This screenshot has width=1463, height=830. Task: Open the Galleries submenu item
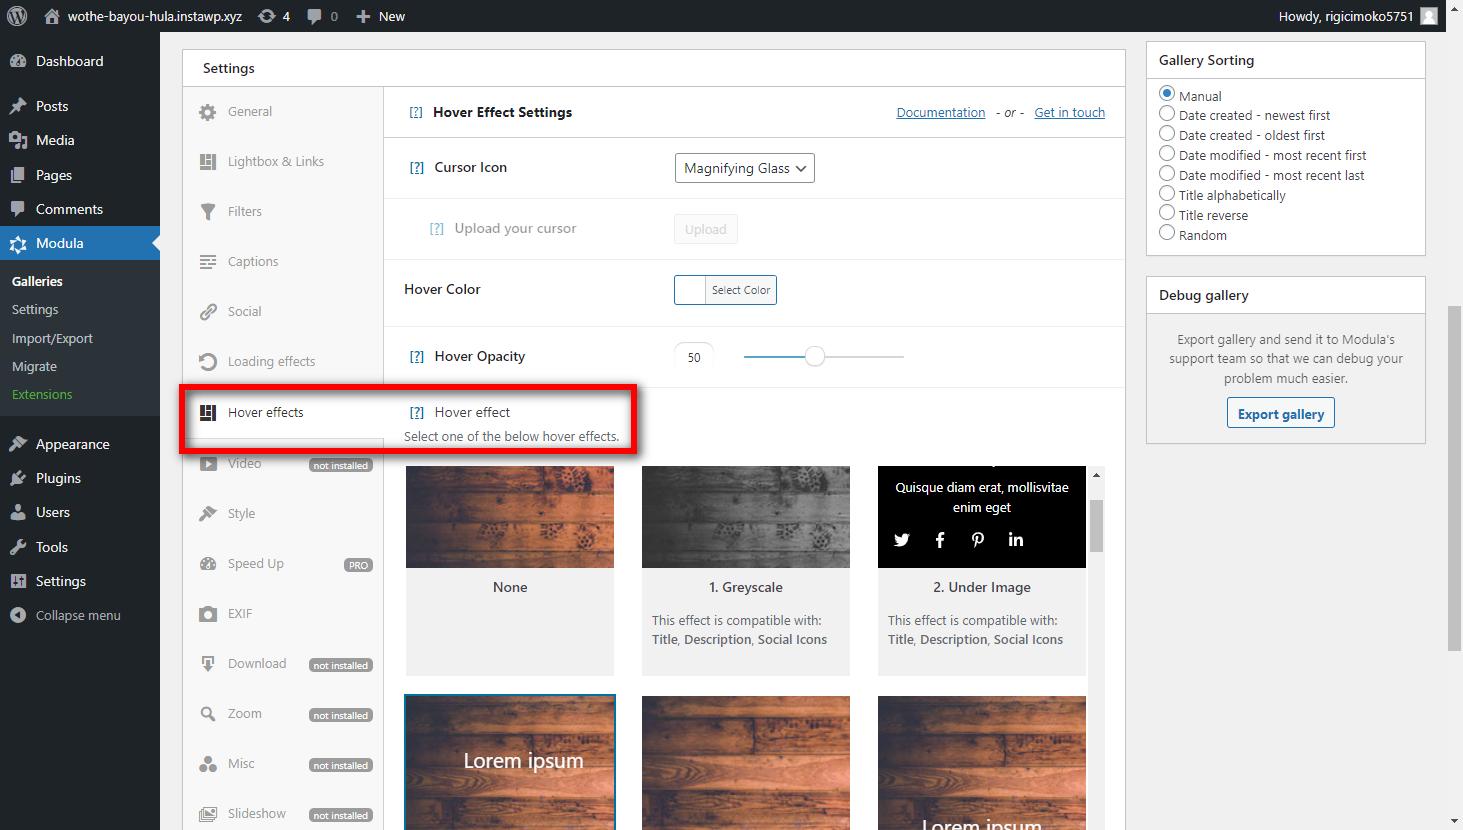click(37, 281)
